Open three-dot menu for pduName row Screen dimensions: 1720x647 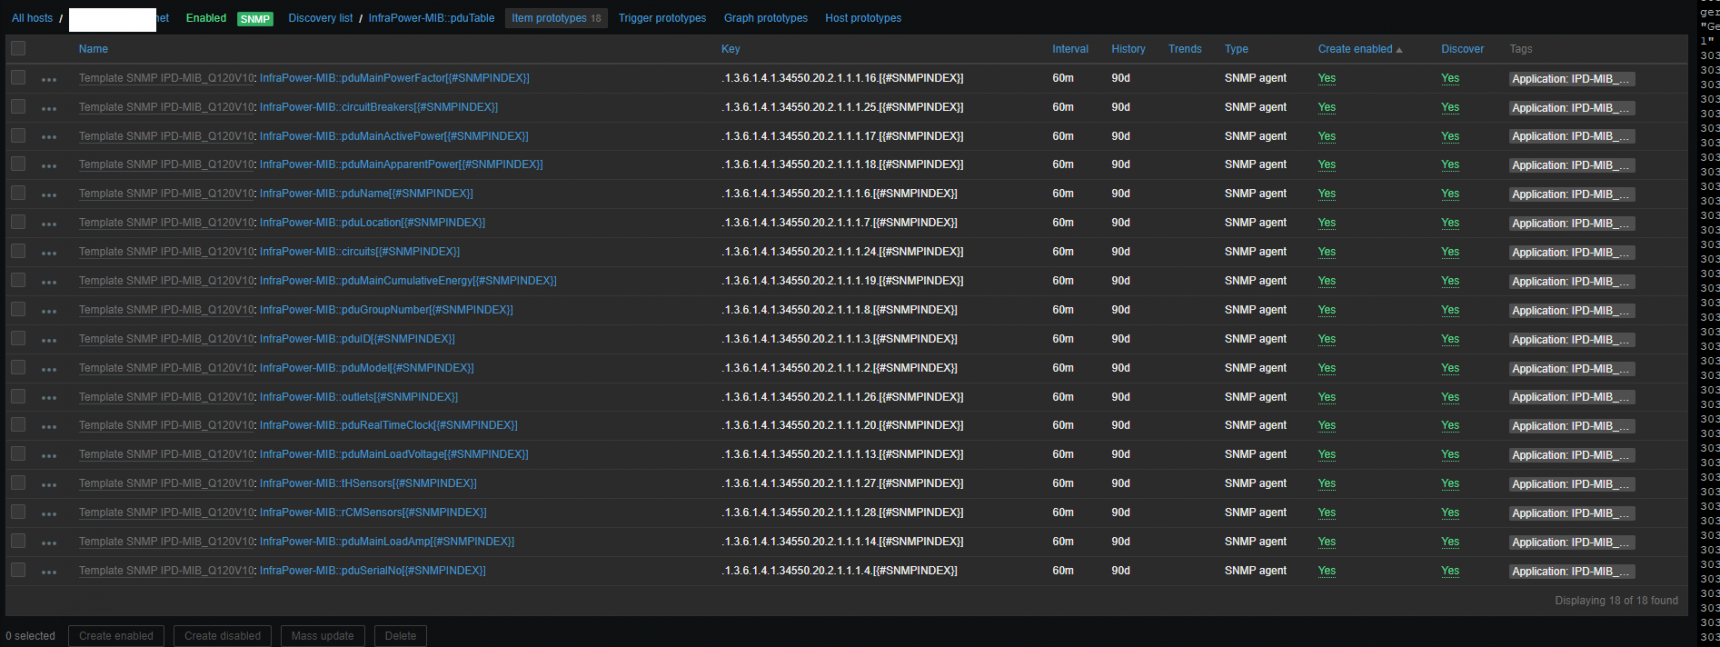tap(49, 195)
